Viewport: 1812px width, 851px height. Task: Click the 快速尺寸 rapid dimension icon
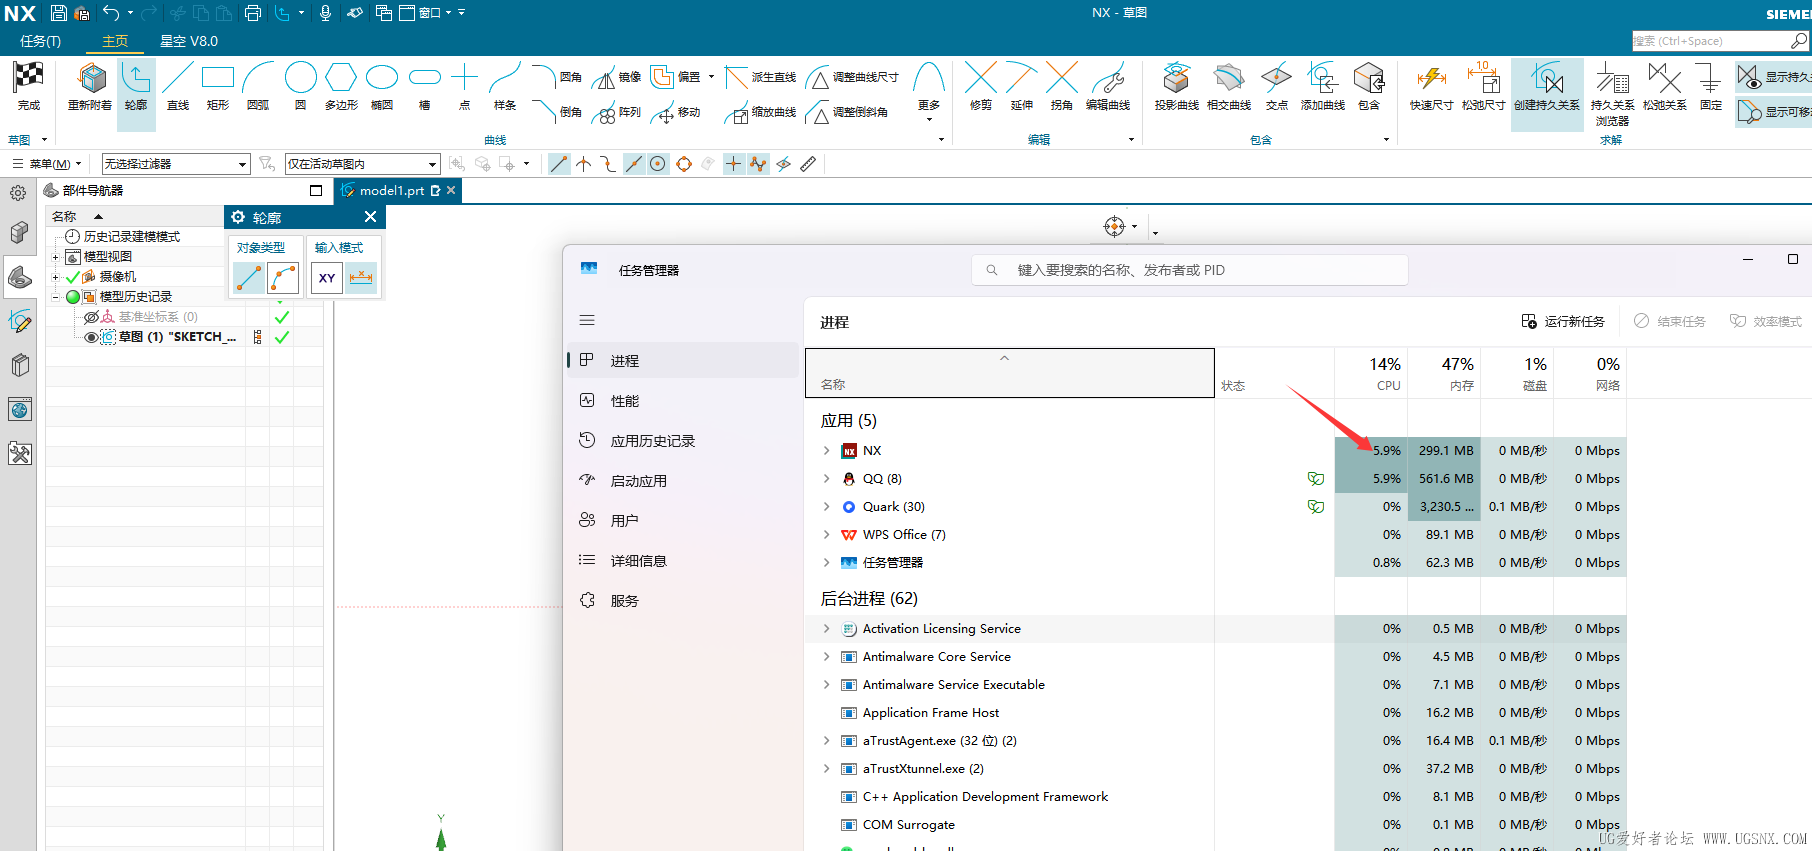point(1431,78)
